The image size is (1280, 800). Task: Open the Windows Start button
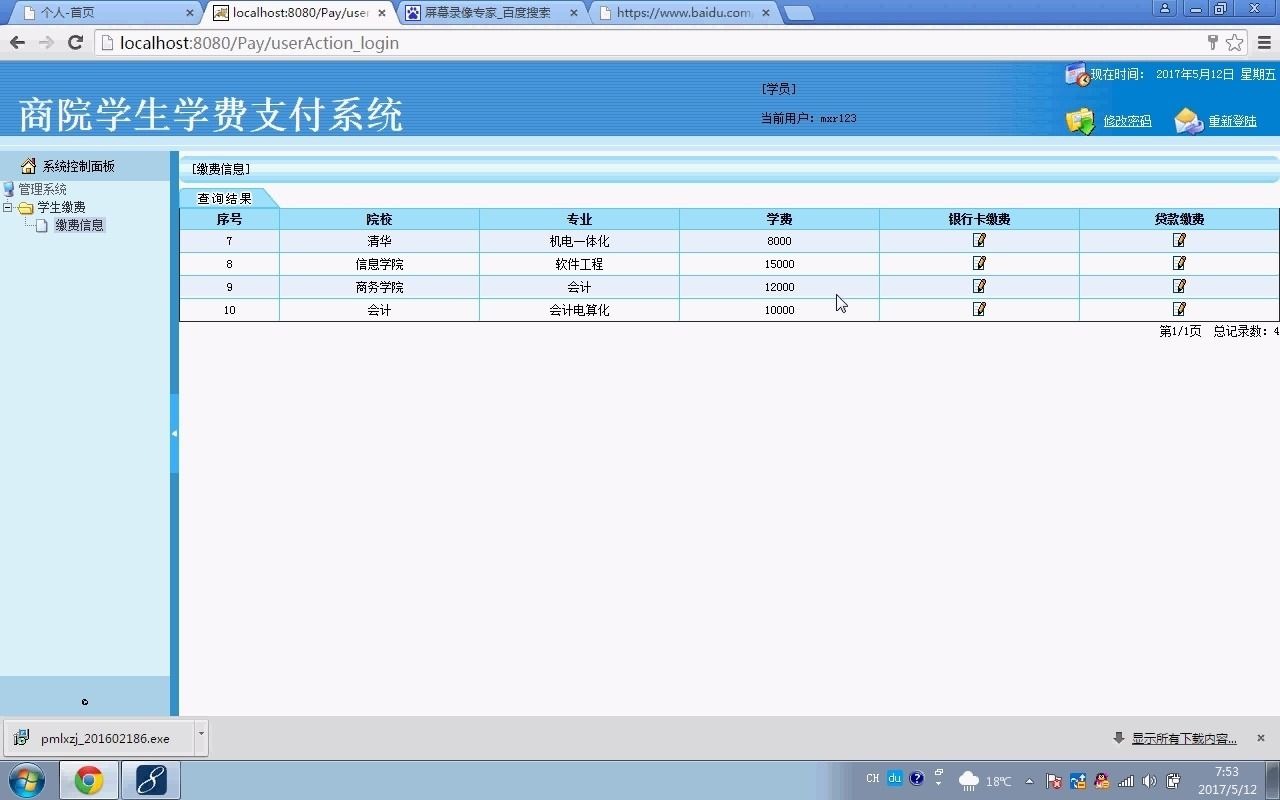pos(26,780)
